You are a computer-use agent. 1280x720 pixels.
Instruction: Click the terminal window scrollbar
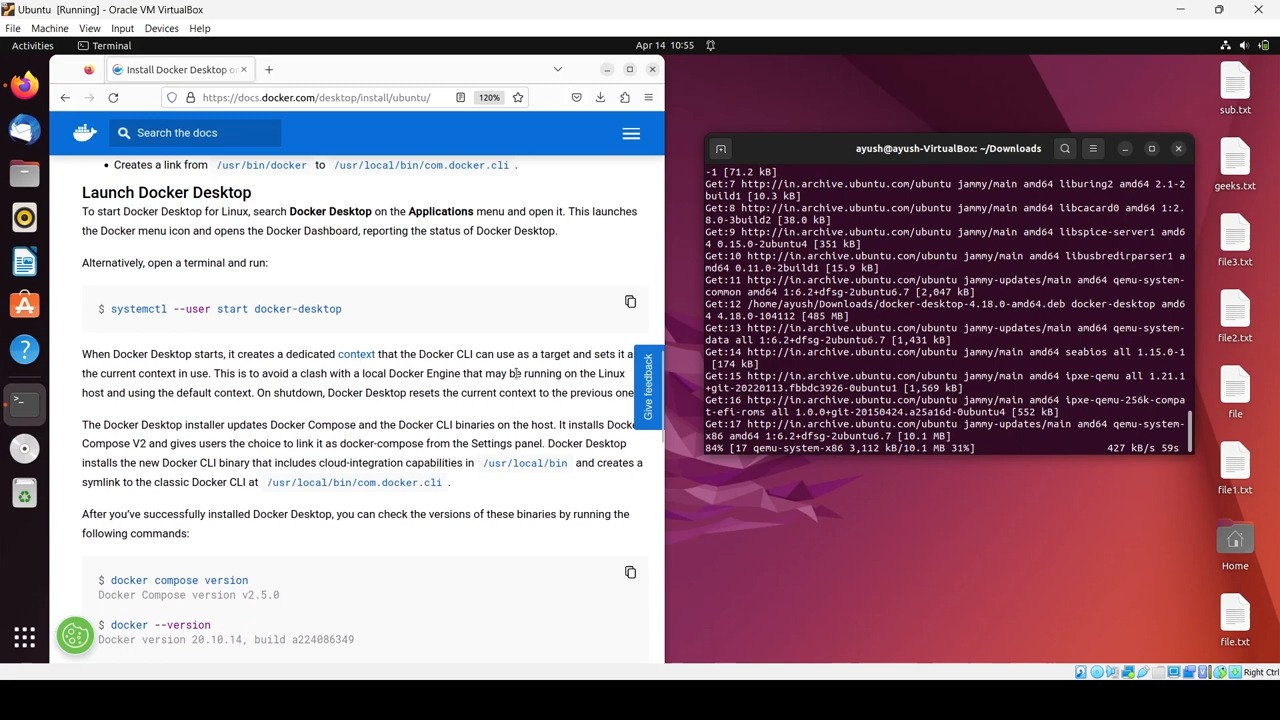click(x=1189, y=432)
